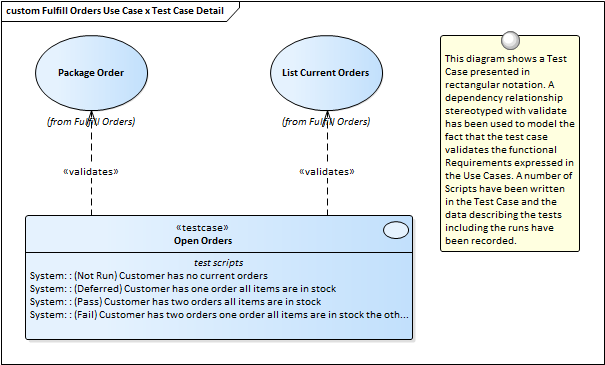
Task: Click the yellow note text body
Action: pos(509,150)
